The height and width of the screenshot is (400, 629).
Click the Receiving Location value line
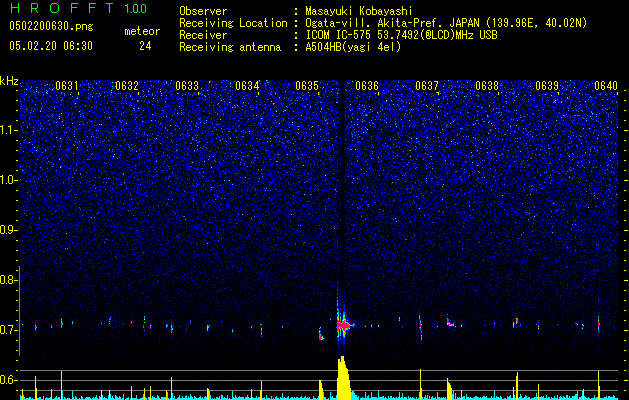446,23
